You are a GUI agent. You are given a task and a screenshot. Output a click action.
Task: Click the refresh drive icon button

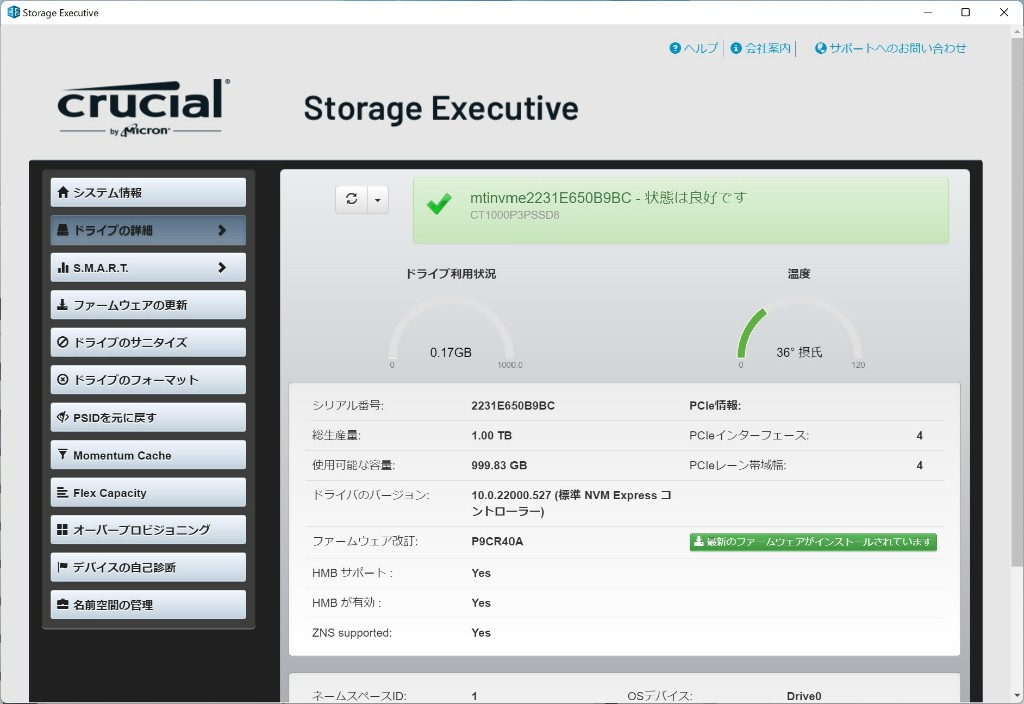[x=352, y=199]
